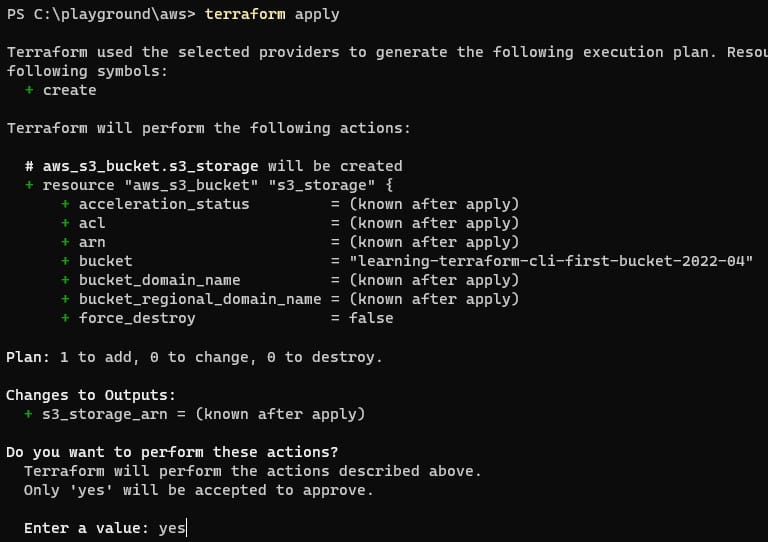Click the "bucket_domain_name" attribute
The width and height of the screenshot is (768, 542).
click(159, 280)
